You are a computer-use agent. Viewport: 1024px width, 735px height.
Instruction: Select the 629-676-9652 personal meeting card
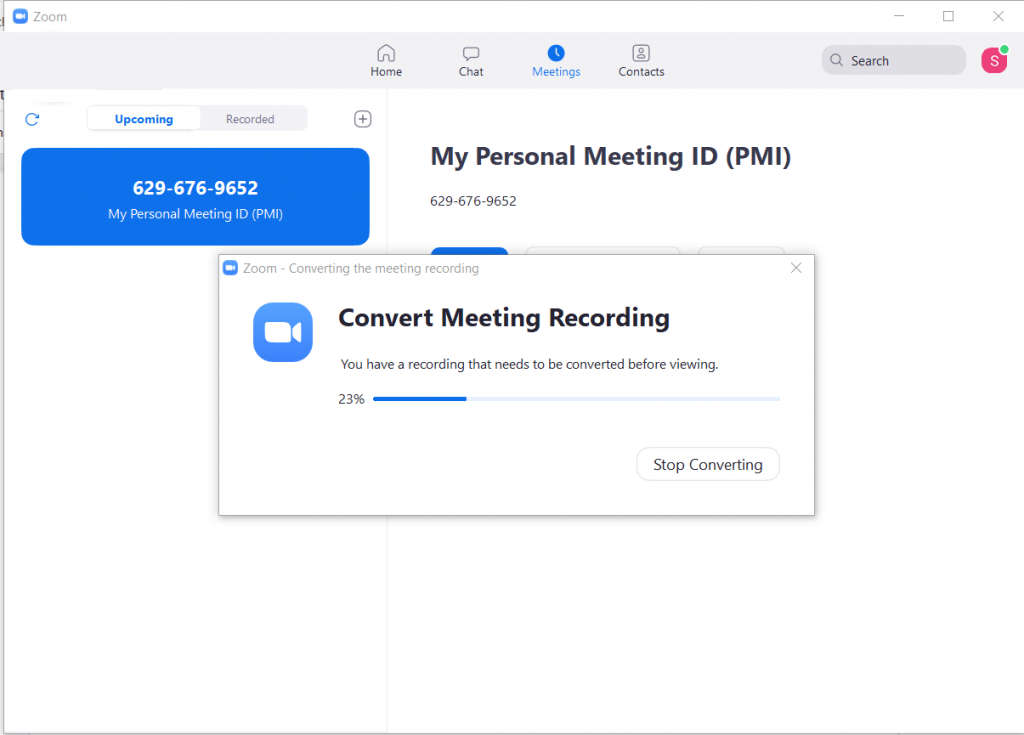(195, 197)
